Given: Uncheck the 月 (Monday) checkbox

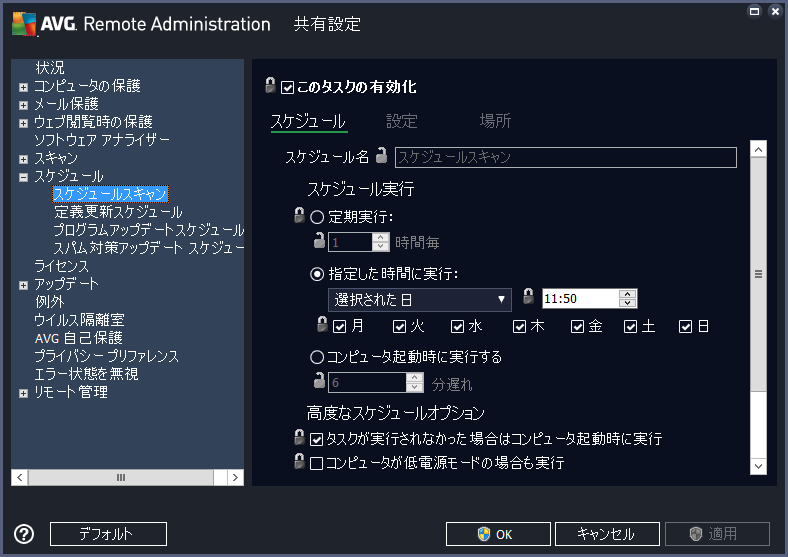Looking at the screenshot, I should 340,327.
